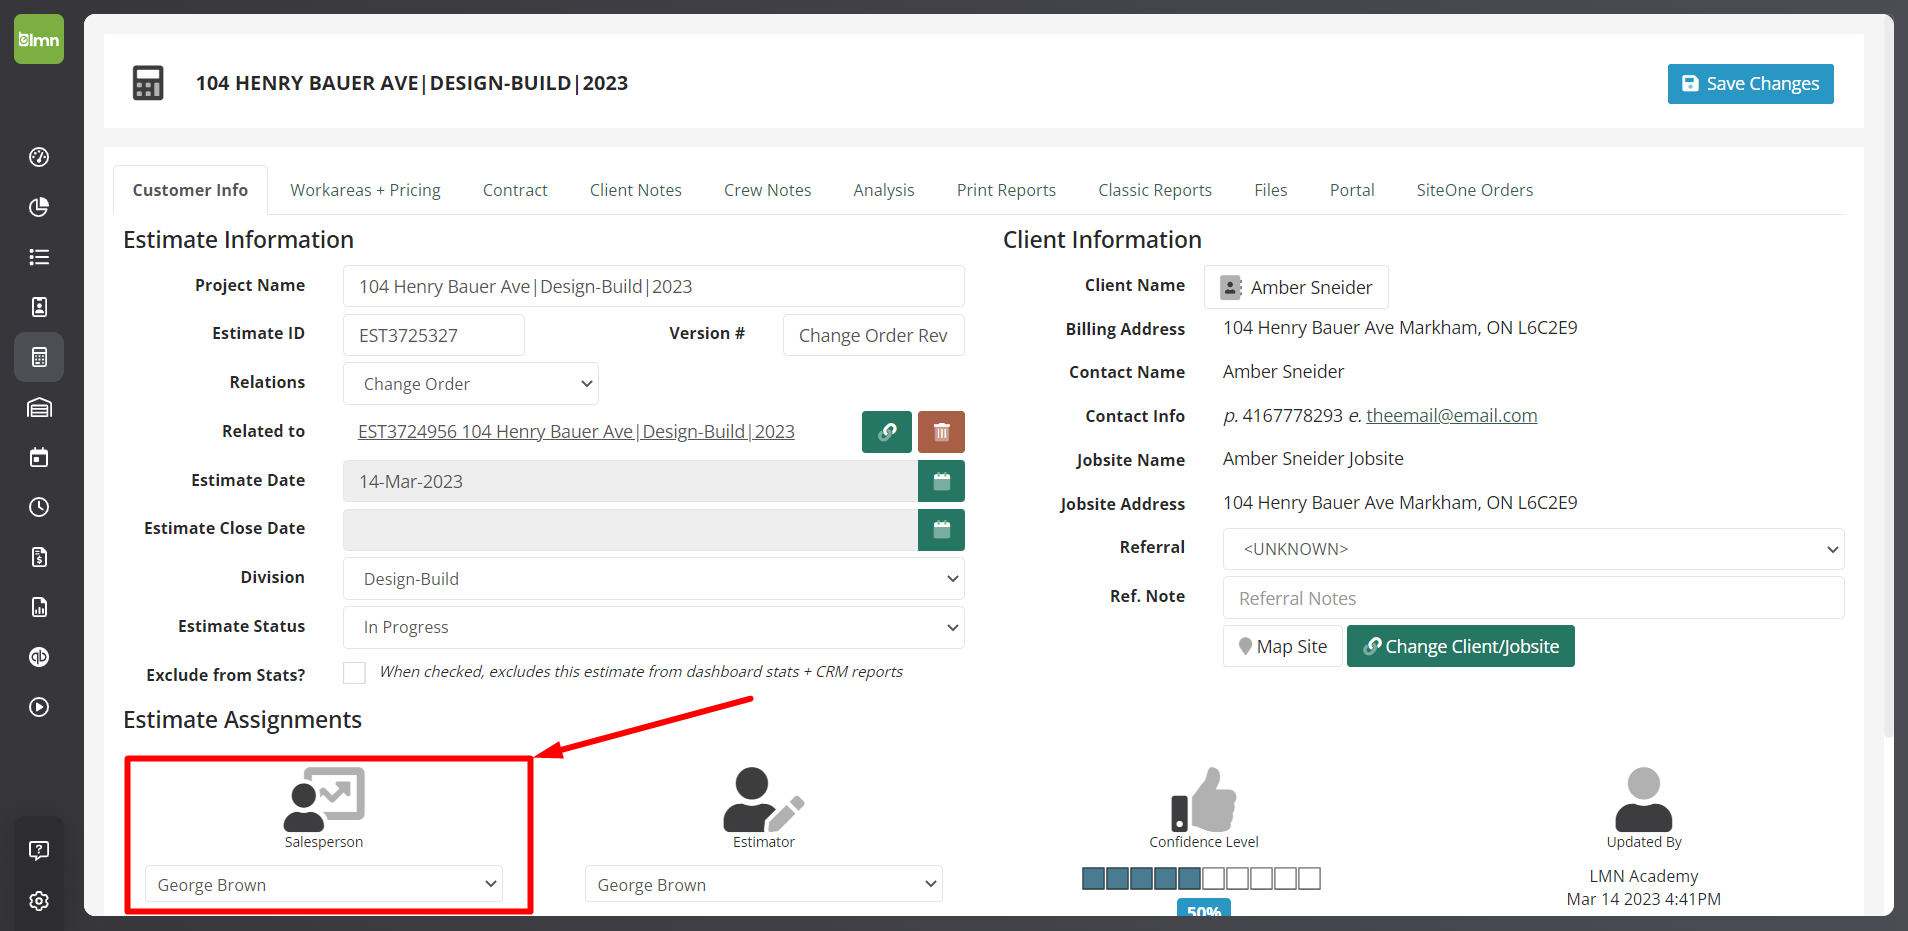Image resolution: width=1908 pixels, height=931 pixels.
Task: Click the Estimate ID field
Action: pyautogui.click(x=434, y=335)
